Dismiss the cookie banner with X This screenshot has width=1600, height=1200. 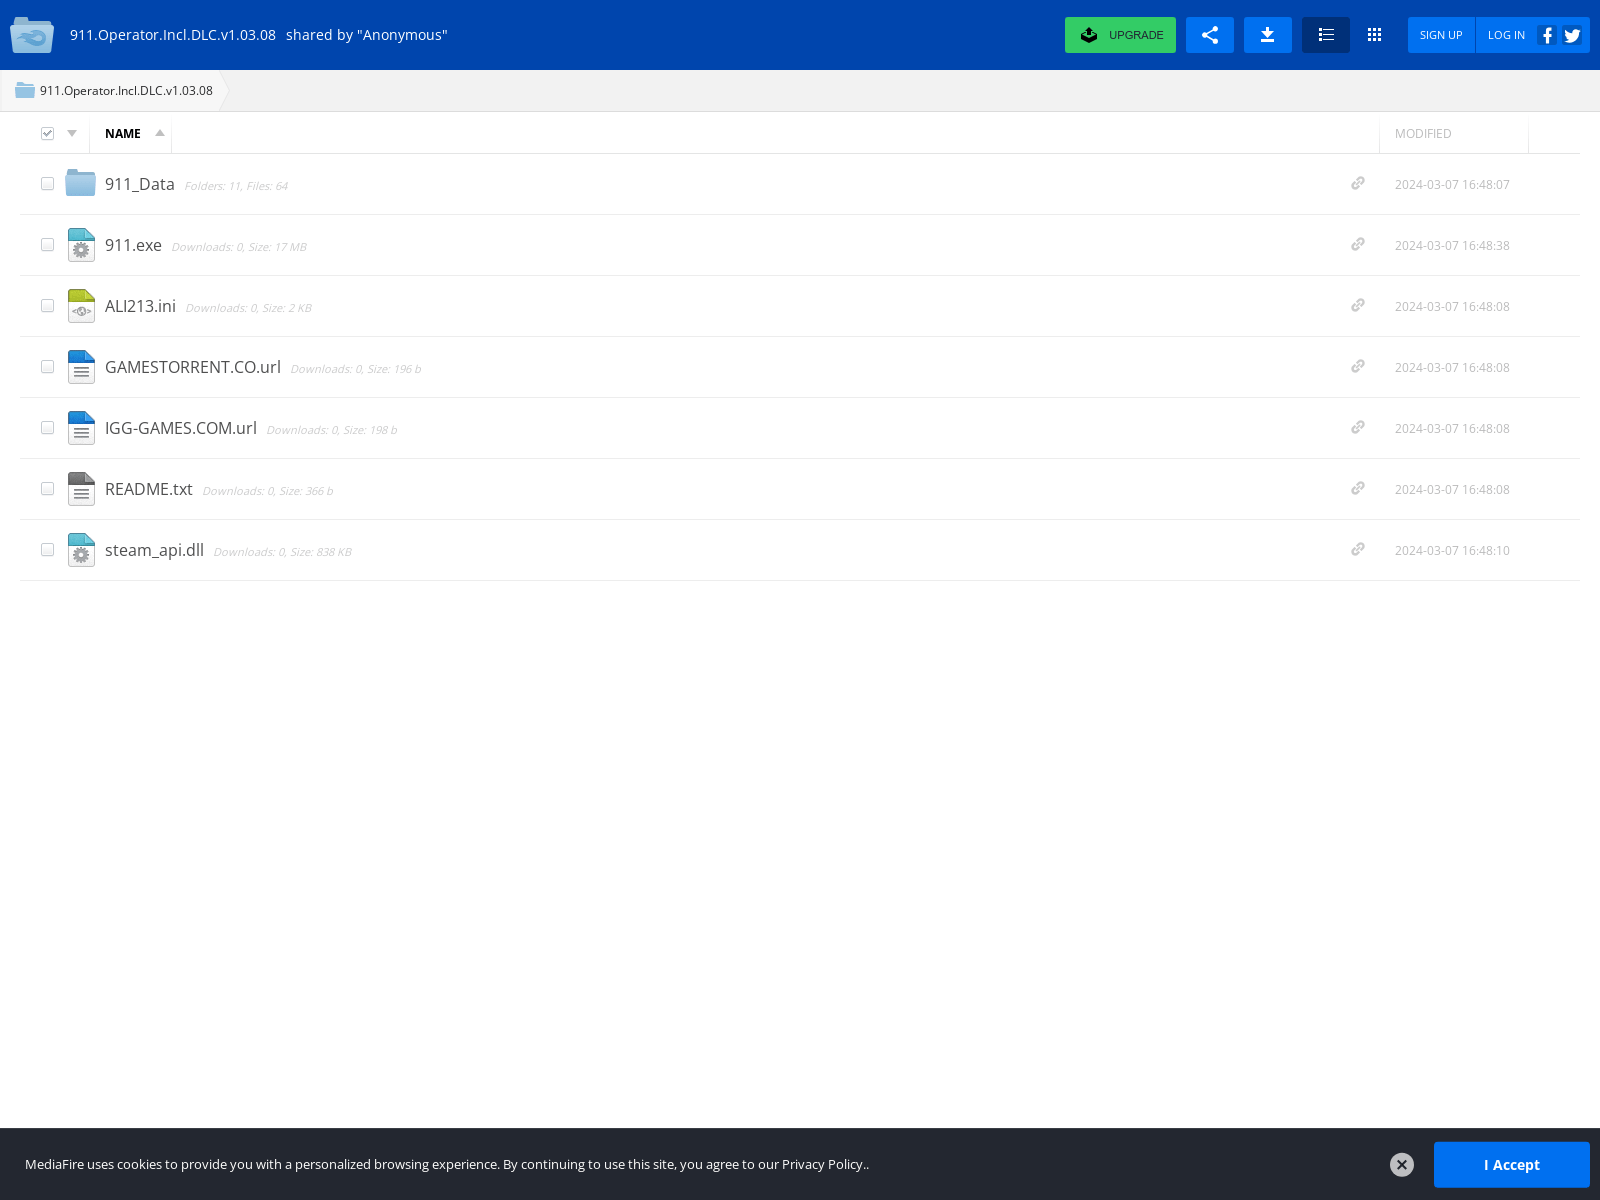click(1402, 1165)
